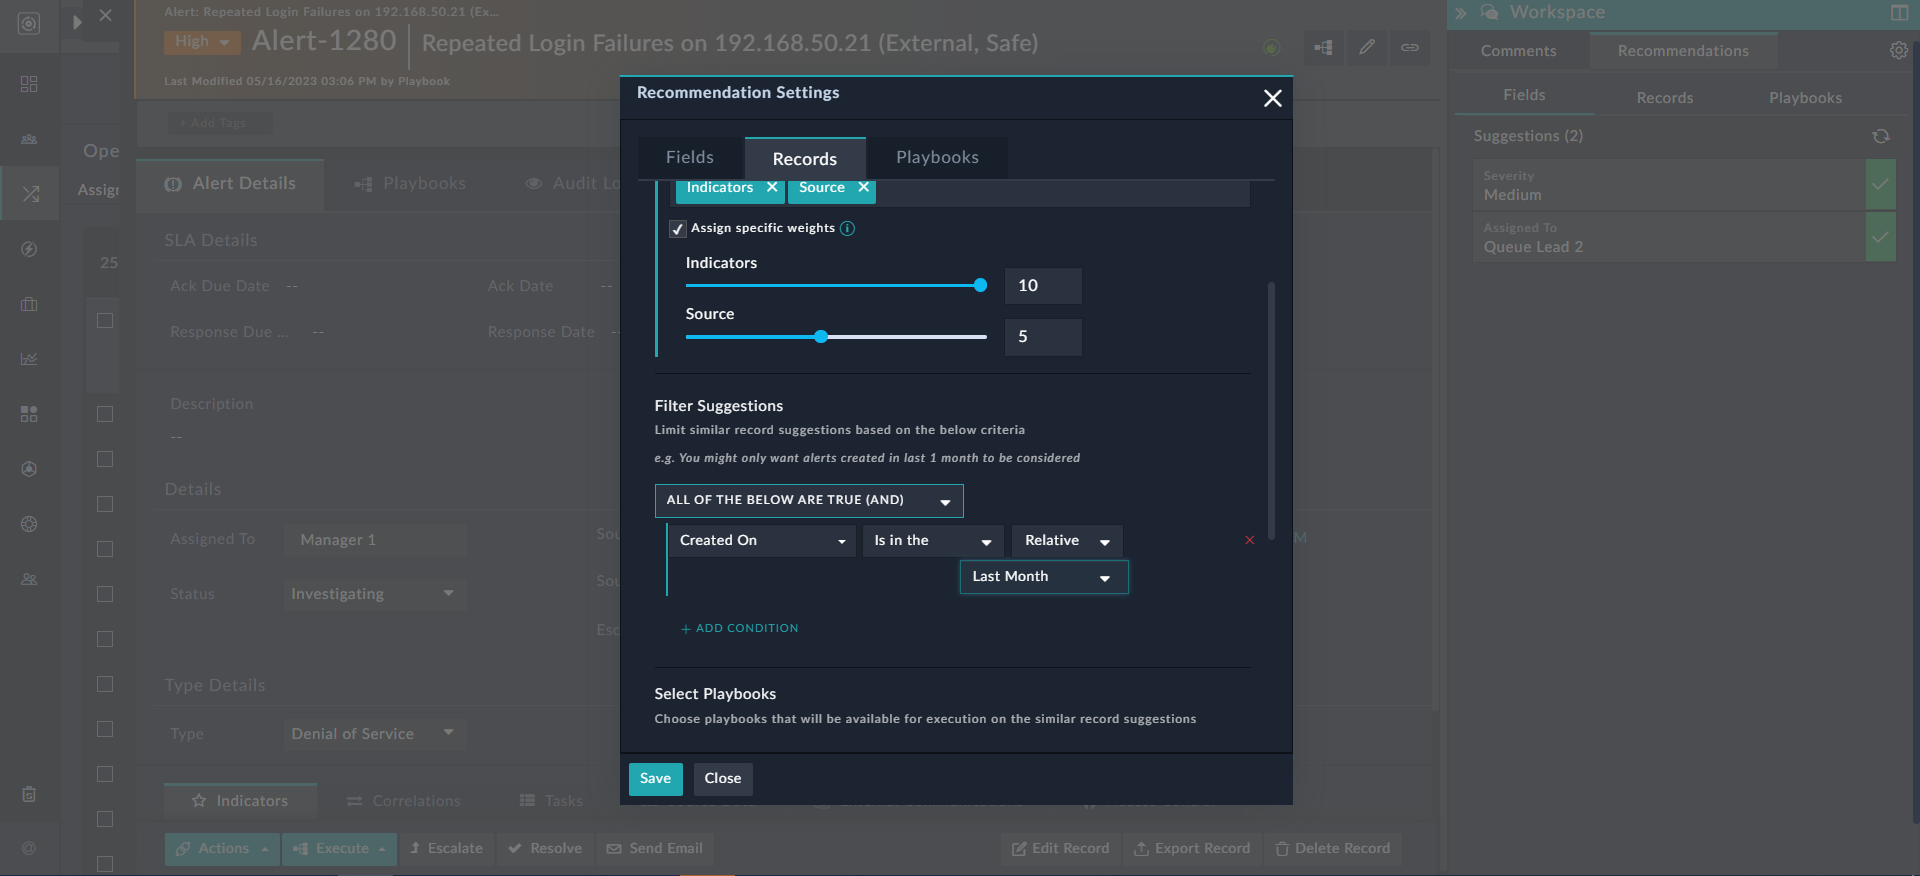Accept the Severity Medium suggestion

[1880, 185]
